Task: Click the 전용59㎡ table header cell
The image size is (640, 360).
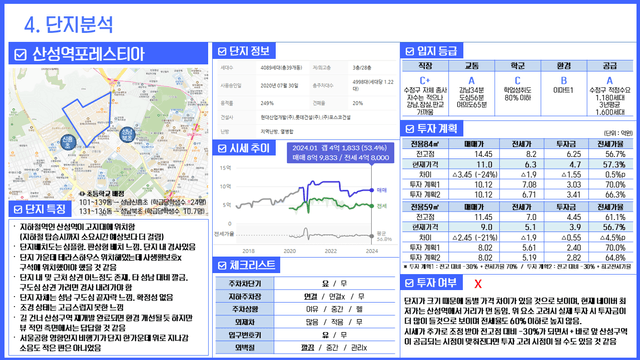Action: click(425, 207)
